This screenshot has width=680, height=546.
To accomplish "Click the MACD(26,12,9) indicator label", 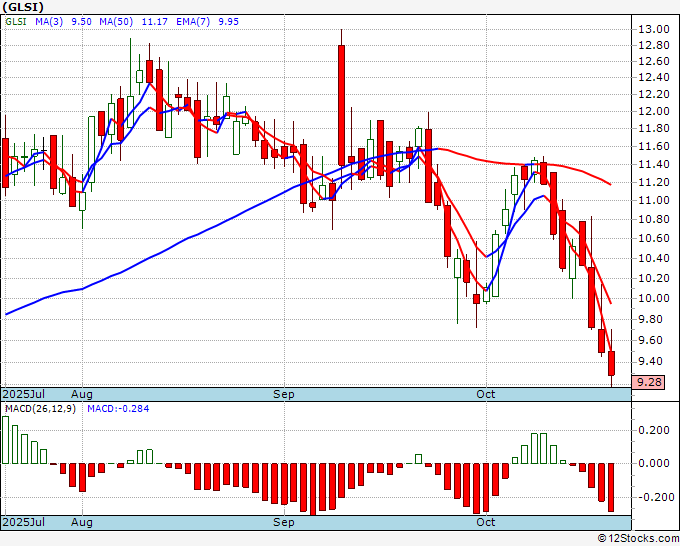I will pos(40,409).
